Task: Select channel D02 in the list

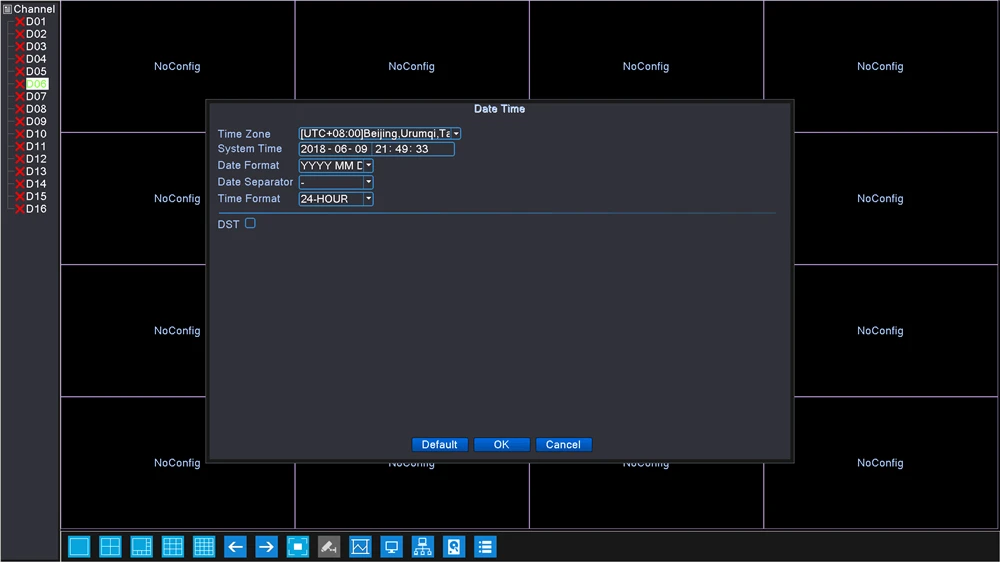Action: click(x=36, y=34)
